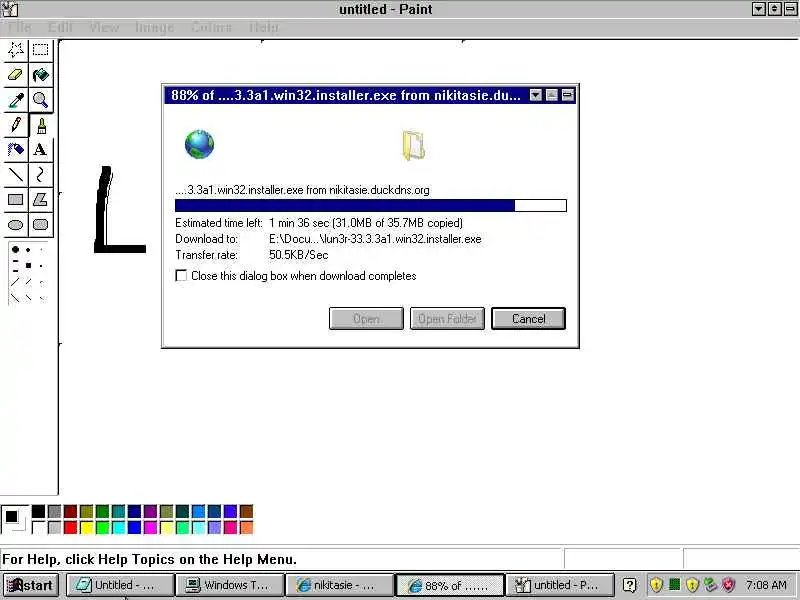Viewport: 800px width, 600px height.
Task: Open the Help menu in Paint
Action: pos(264,27)
